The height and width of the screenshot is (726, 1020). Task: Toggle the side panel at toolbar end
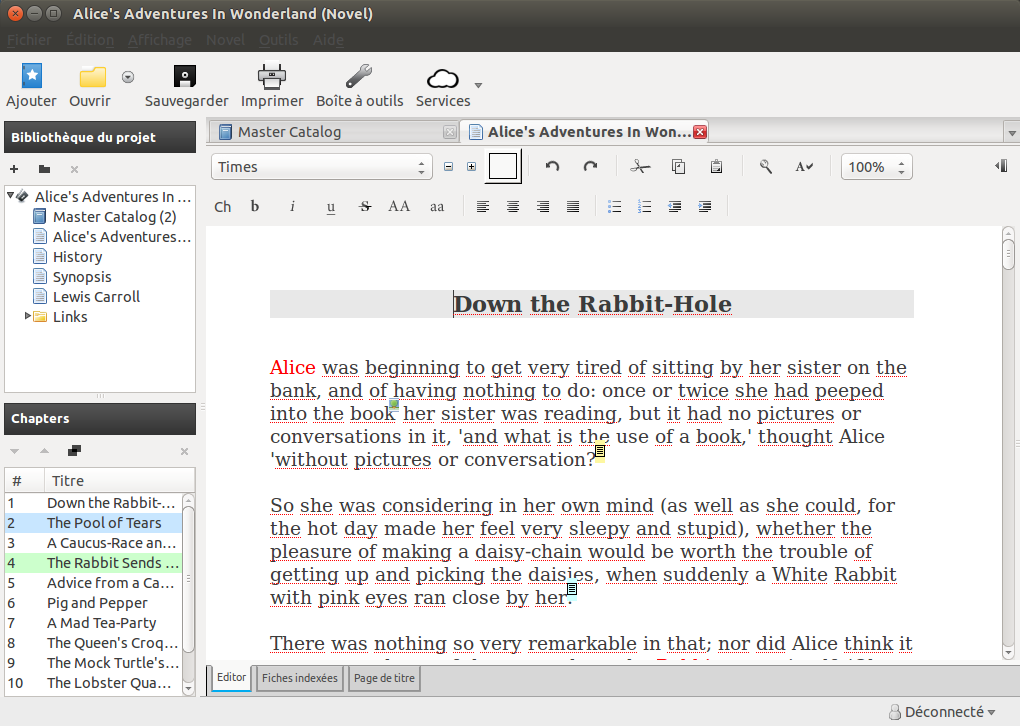(1001, 166)
